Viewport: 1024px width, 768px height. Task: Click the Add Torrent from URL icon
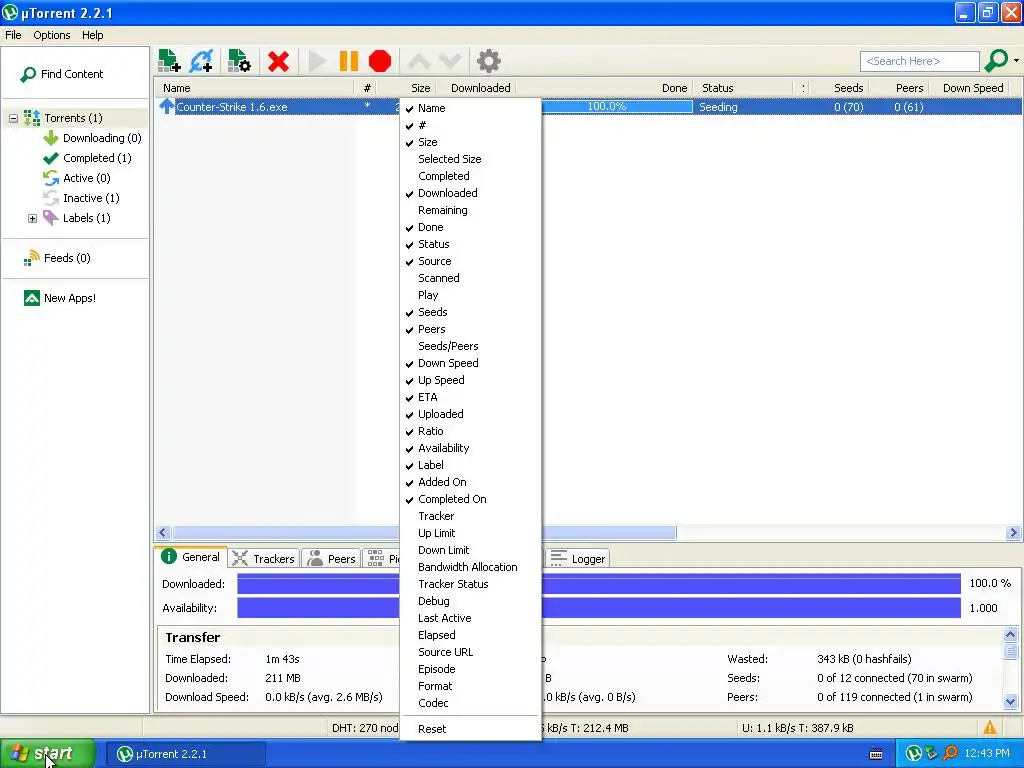coord(201,61)
